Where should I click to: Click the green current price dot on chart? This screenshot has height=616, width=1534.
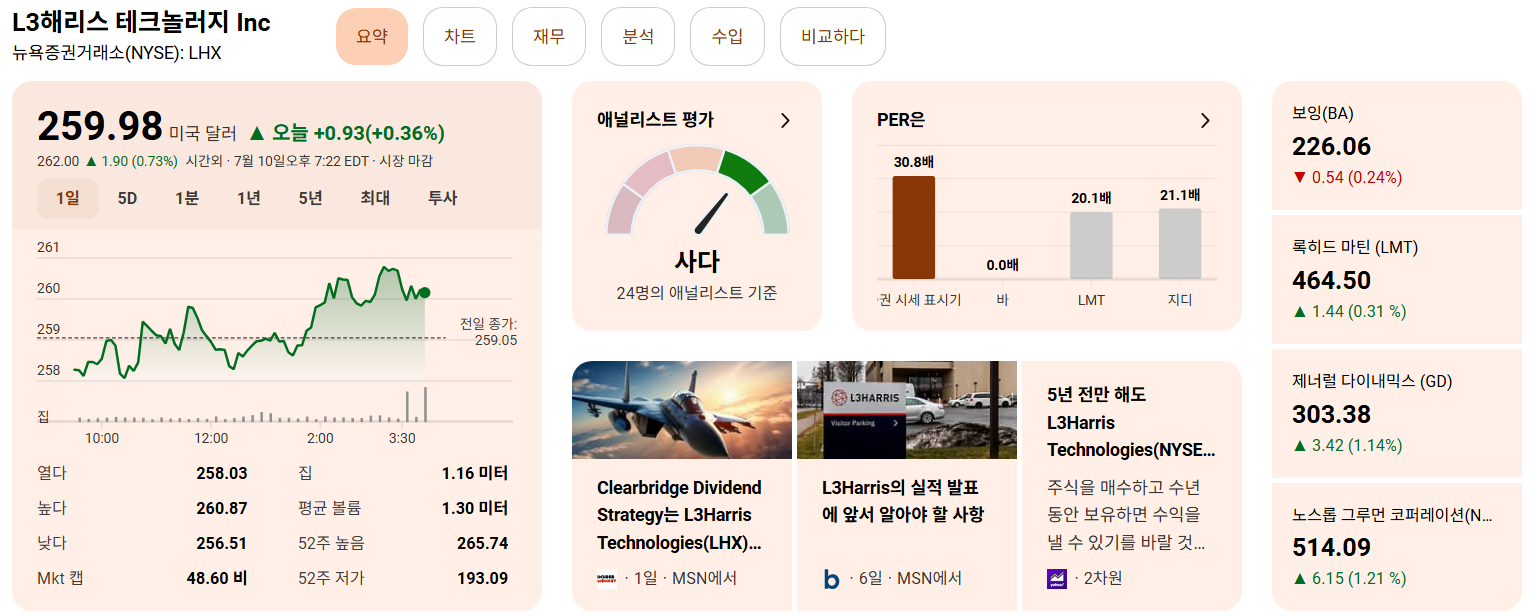[425, 293]
